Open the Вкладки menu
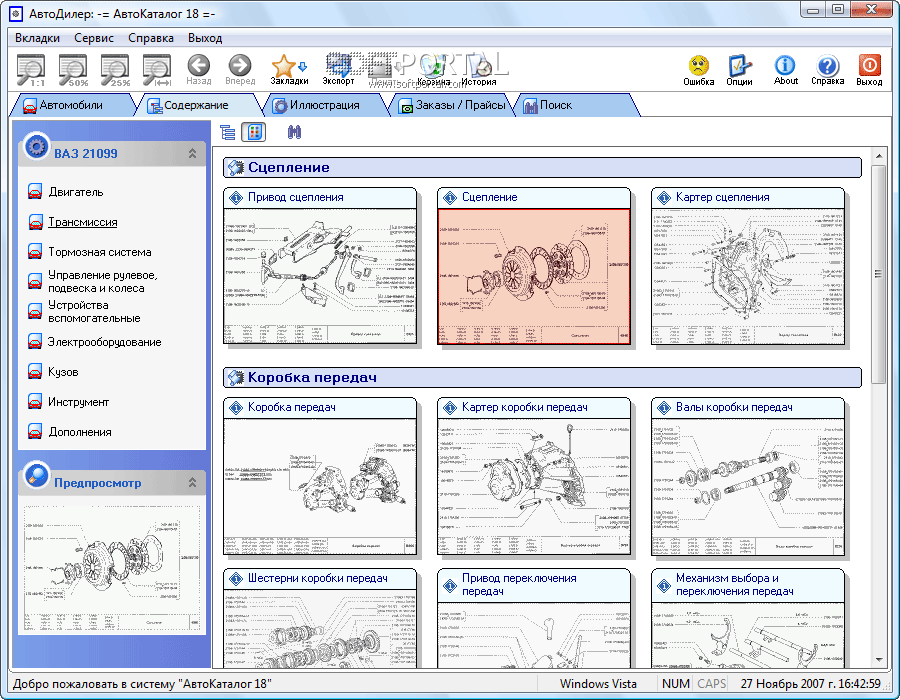 click(37, 38)
